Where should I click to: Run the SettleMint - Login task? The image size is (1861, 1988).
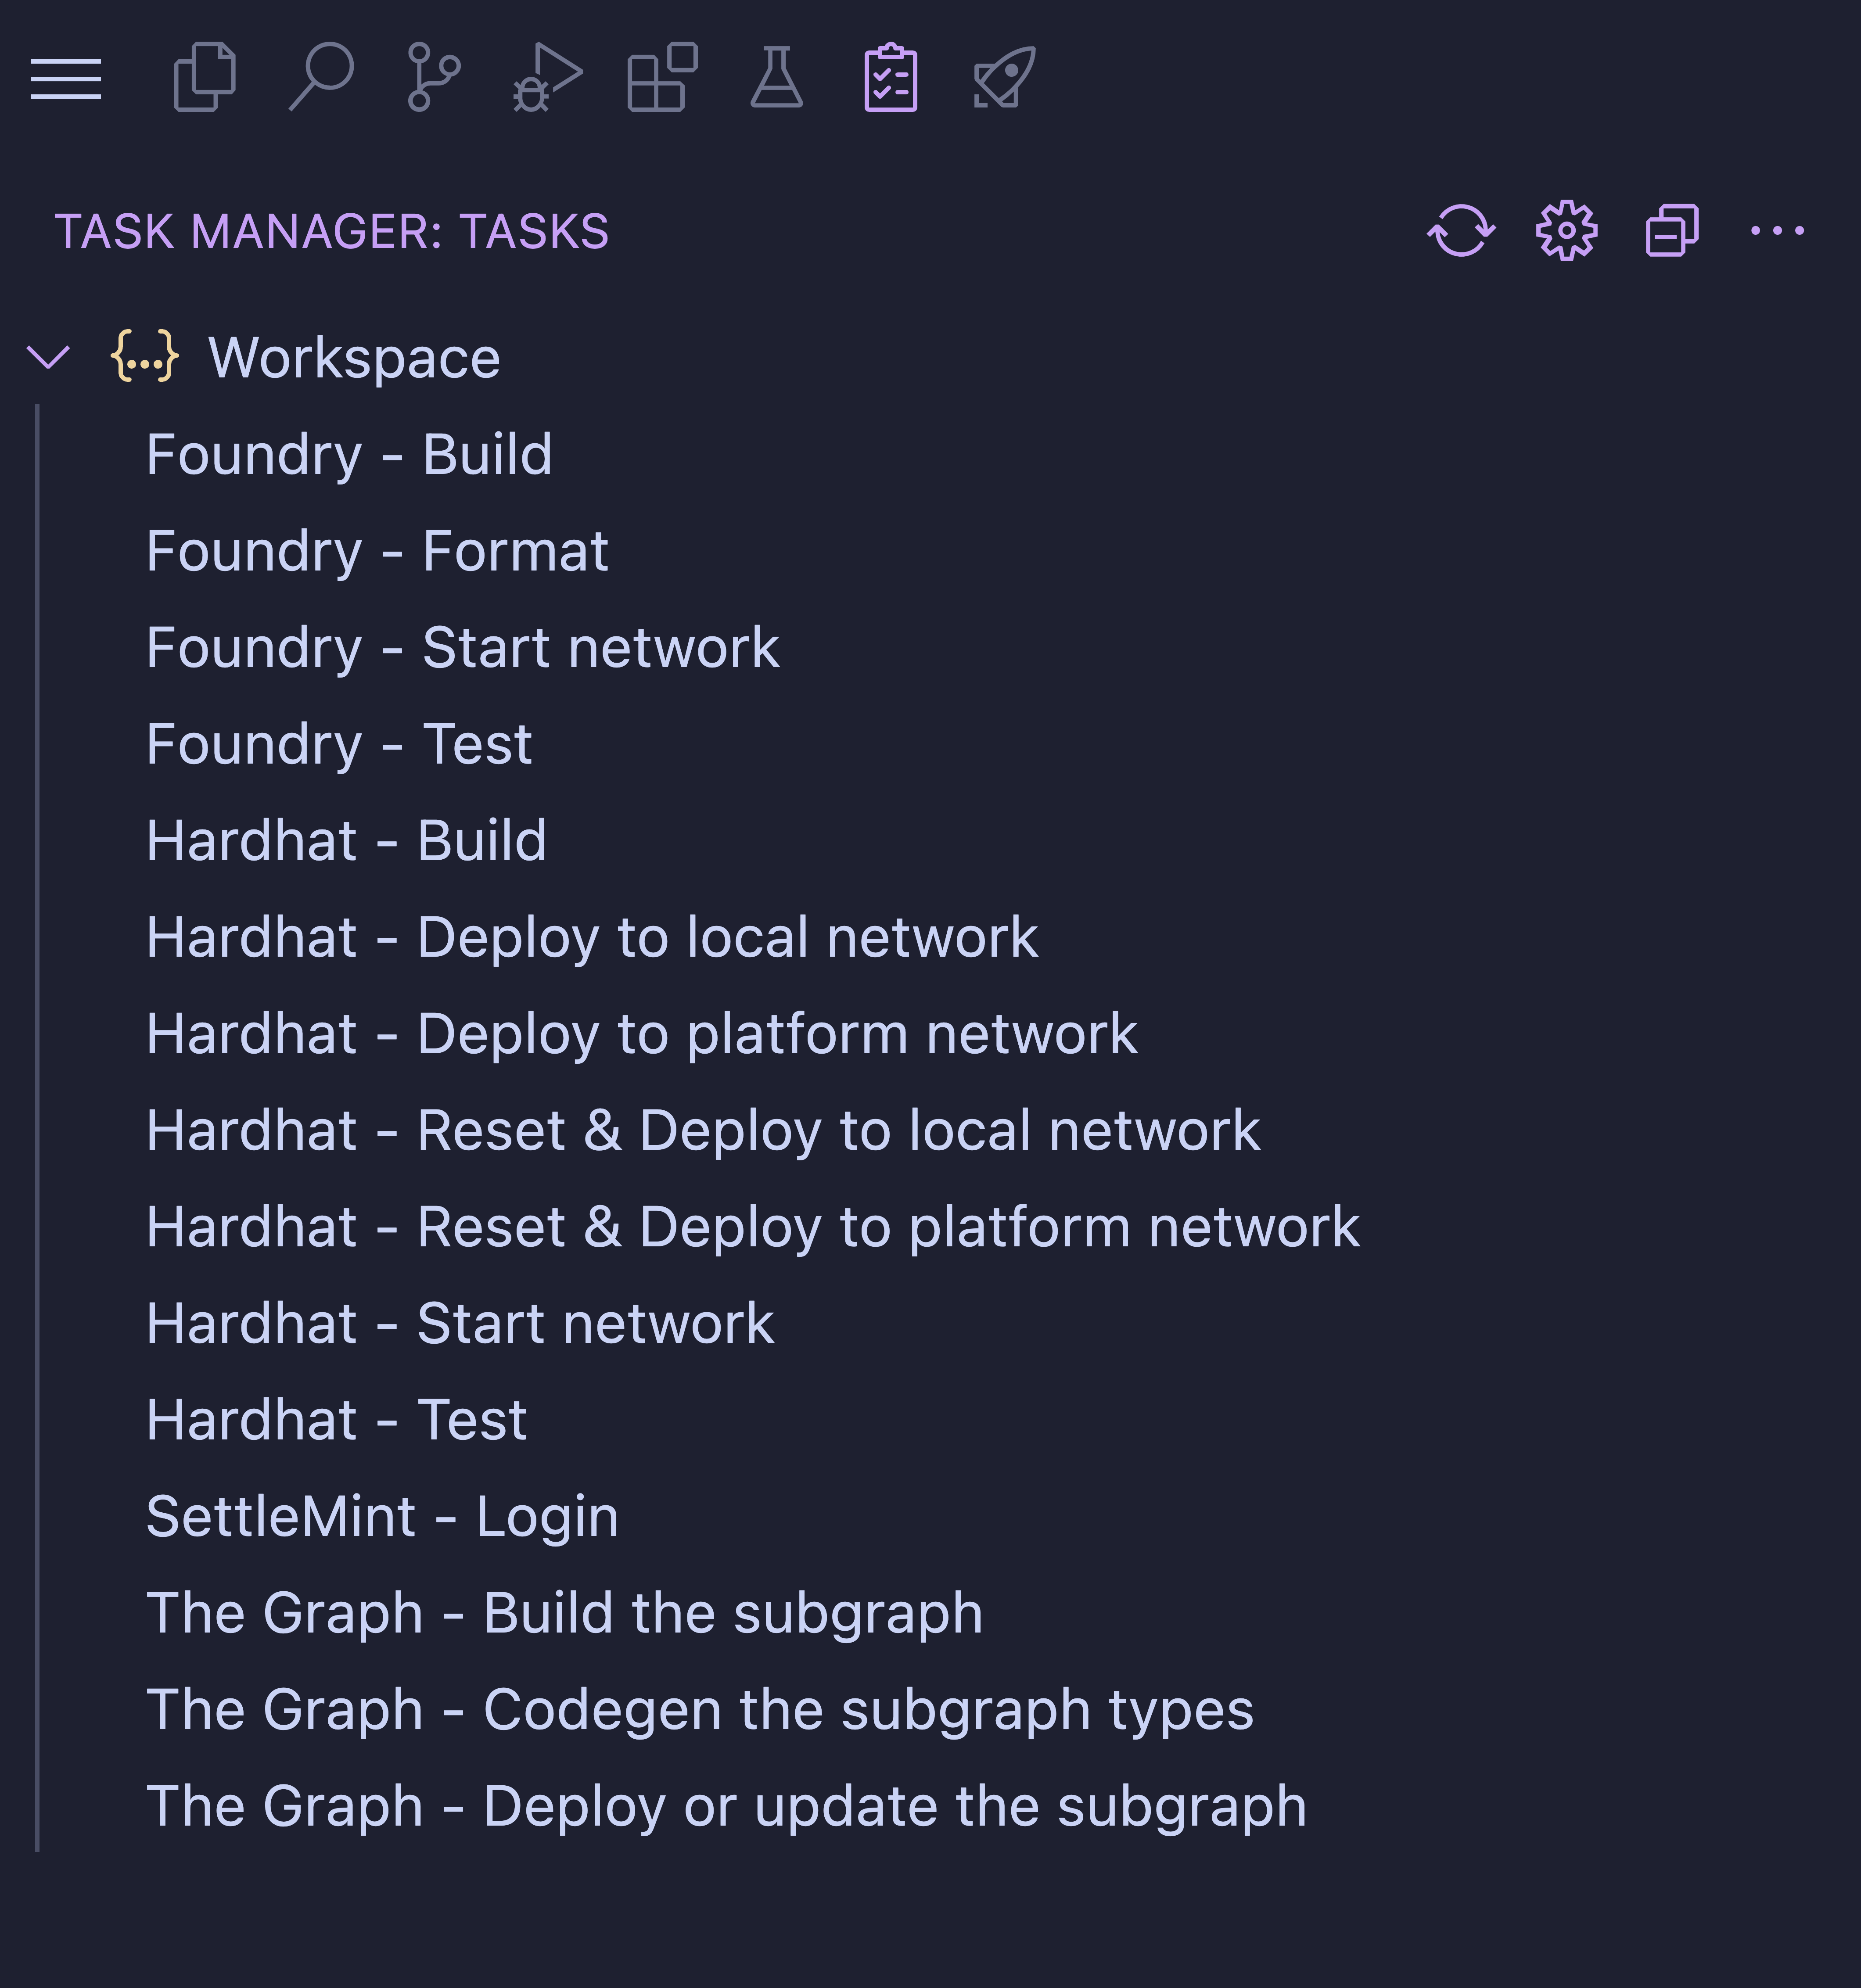[382, 1517]
